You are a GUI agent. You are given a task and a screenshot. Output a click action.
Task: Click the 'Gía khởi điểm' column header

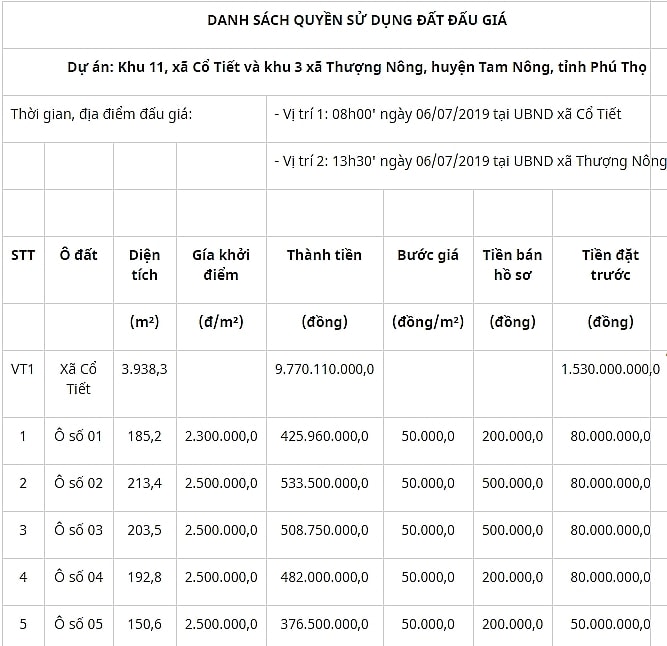221,265
